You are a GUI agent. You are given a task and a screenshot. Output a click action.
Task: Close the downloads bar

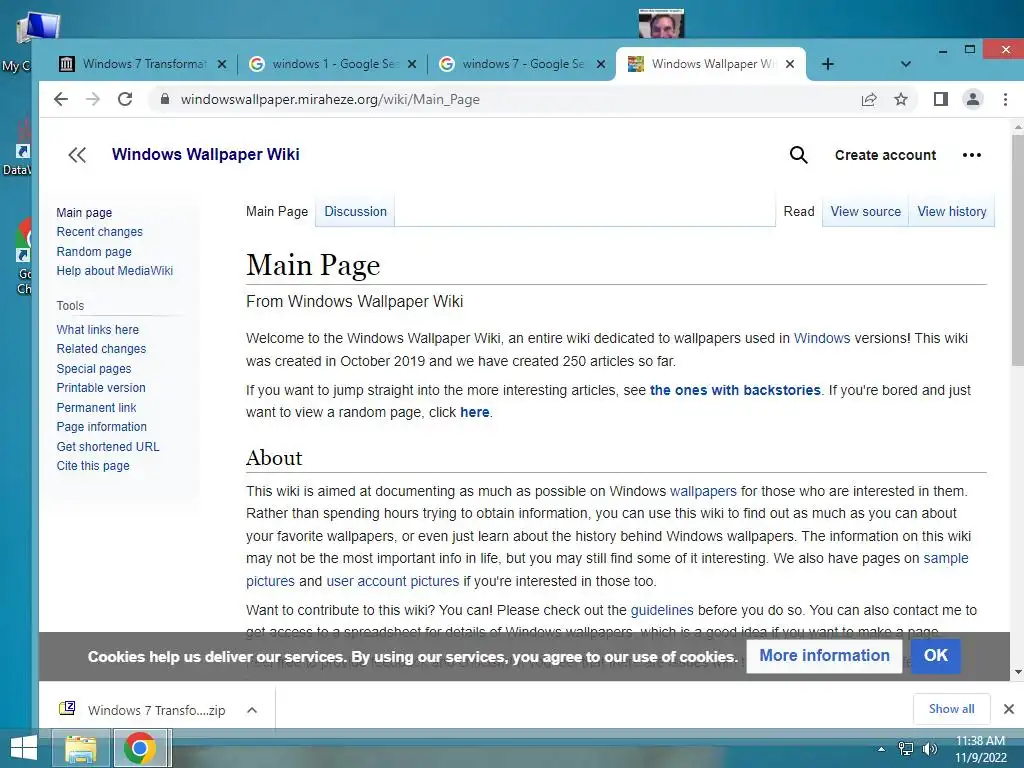(1008, 709)
